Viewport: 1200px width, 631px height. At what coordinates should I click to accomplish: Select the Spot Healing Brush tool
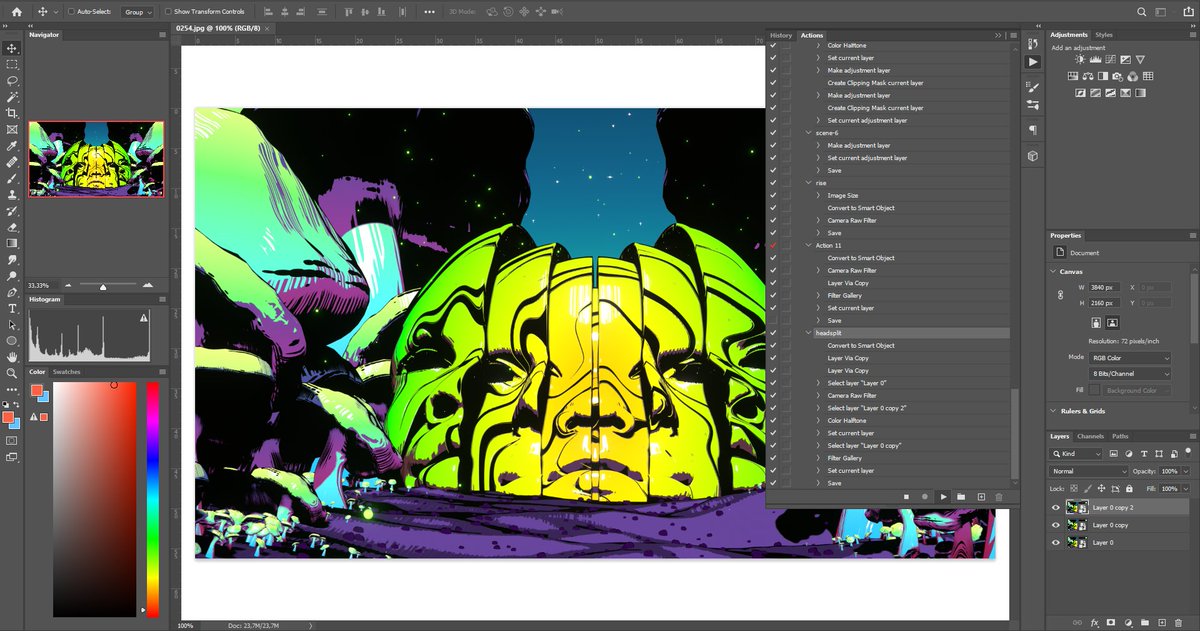(x=12, y=162)
